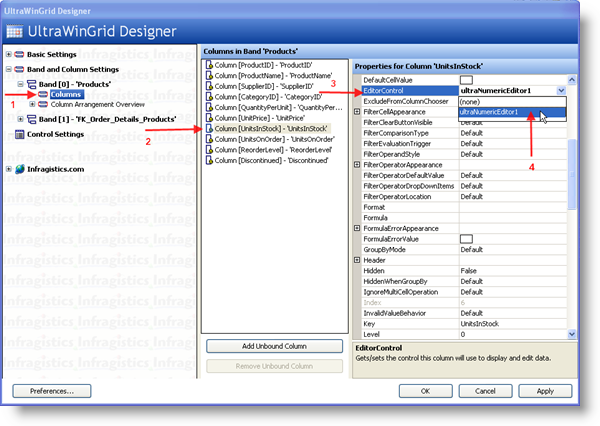Click the Column Arrangement Overview icon
The height and width of the screenshot is (426, 600).
point(43,104)
